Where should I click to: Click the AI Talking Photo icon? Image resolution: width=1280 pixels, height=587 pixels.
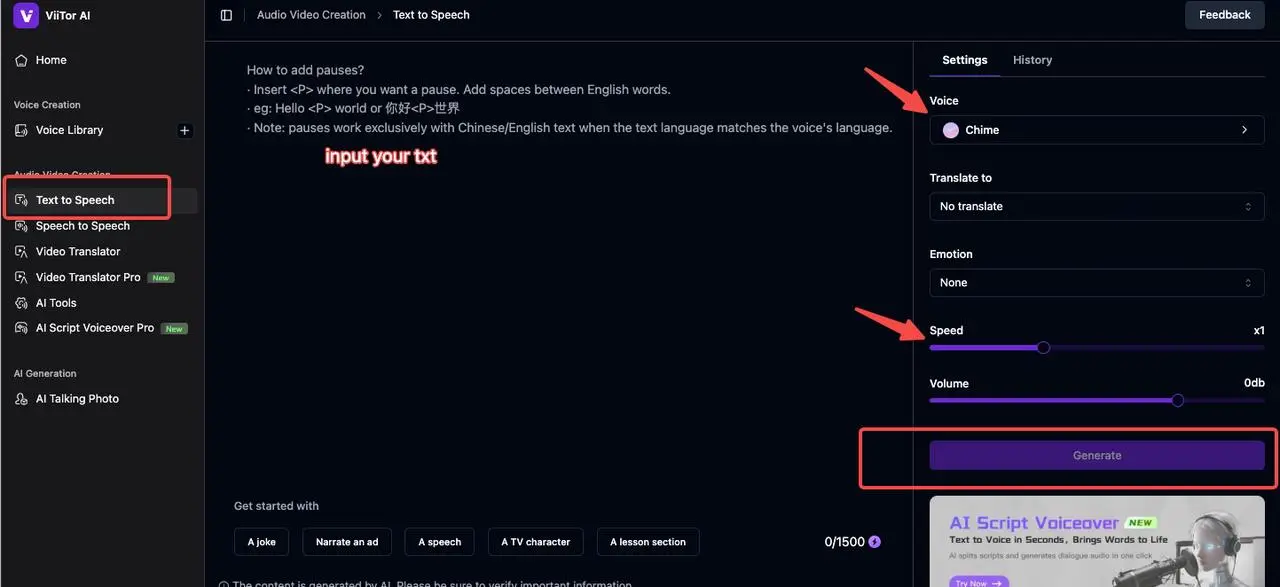(x=21, y=399)
